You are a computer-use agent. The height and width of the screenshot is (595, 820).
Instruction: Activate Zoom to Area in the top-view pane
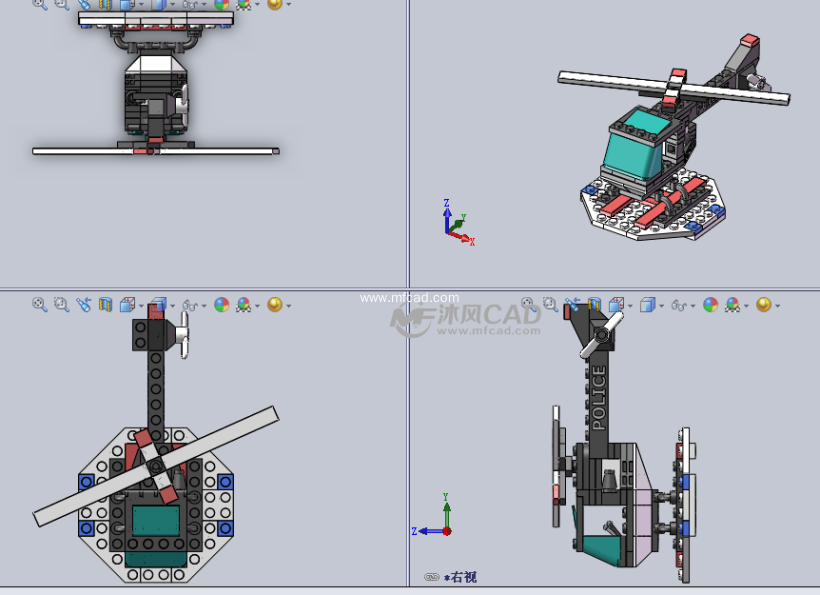62,304
